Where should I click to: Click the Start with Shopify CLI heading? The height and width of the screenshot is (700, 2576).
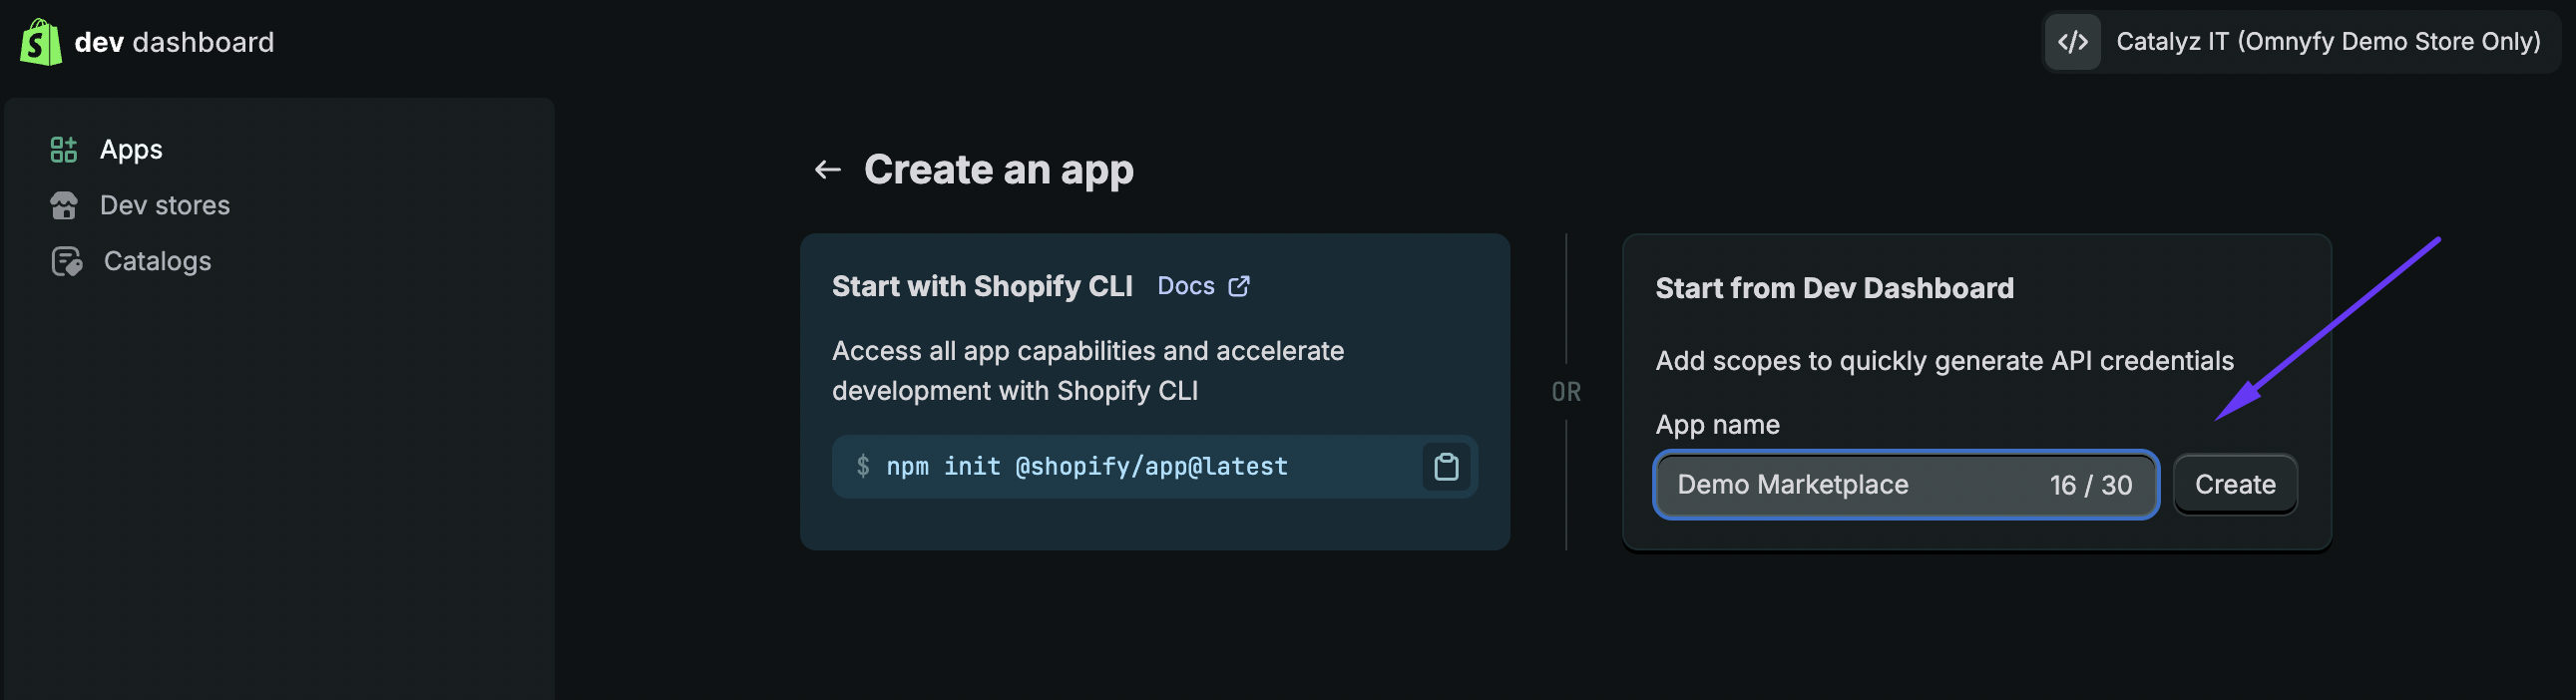[x=982, y=287]
